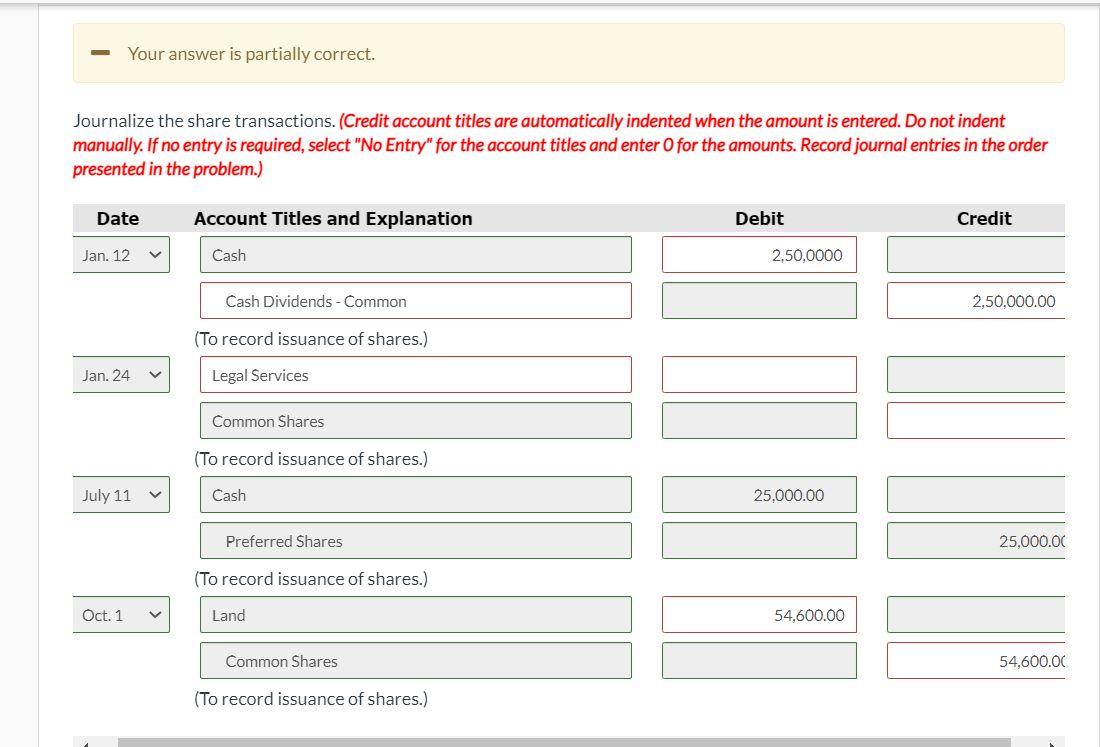The image size is (1100, 747).
Task: Select the Preferred Shares account field
Action: coord(415,540)
